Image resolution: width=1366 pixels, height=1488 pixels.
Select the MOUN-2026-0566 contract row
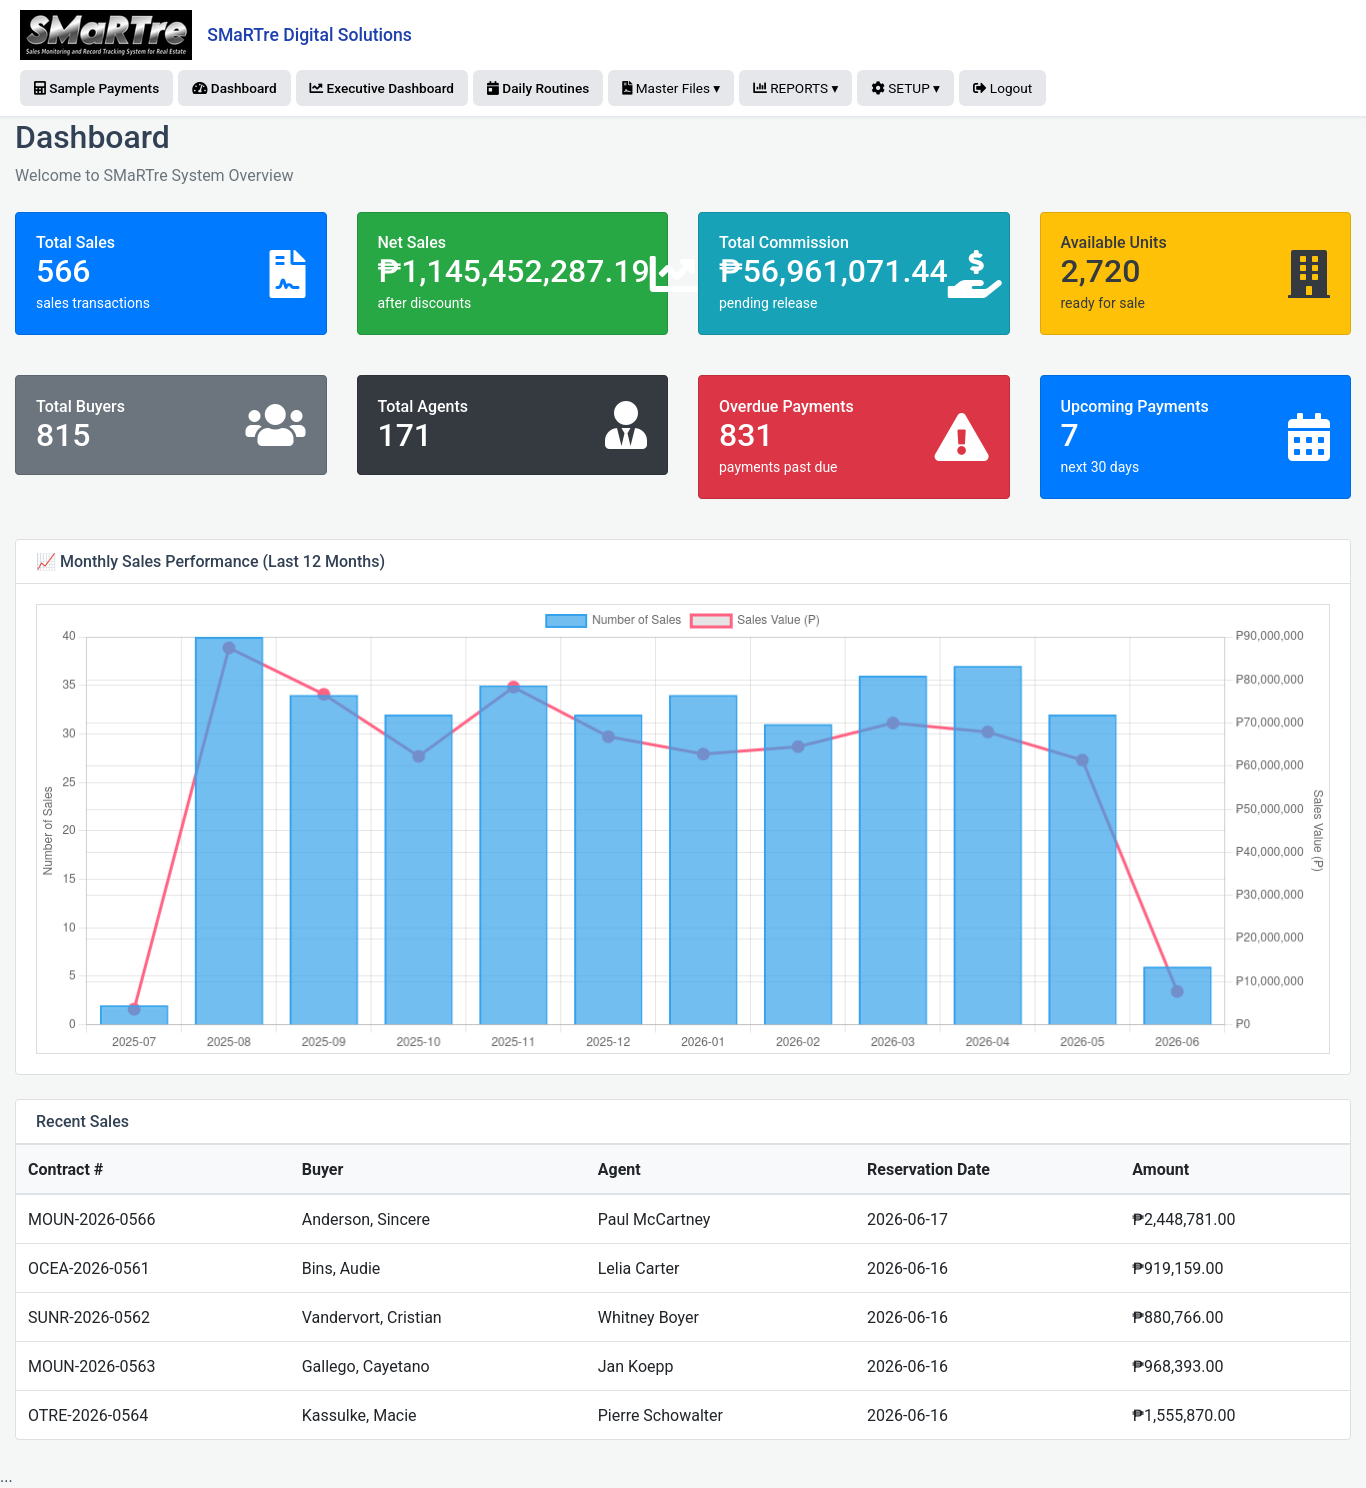pos(683,1219)
